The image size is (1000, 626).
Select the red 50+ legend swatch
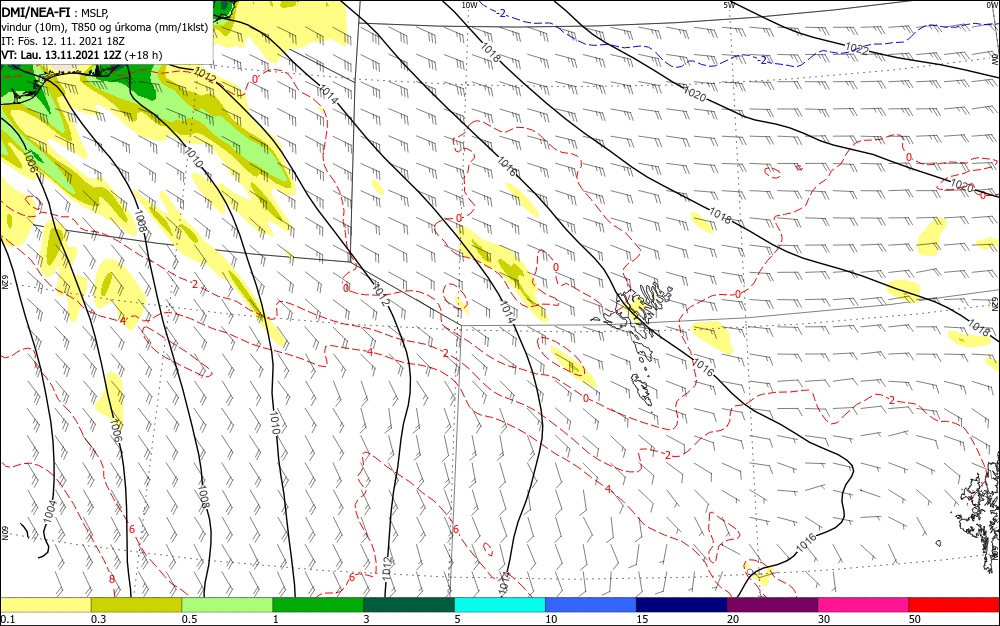pos(954,605)
